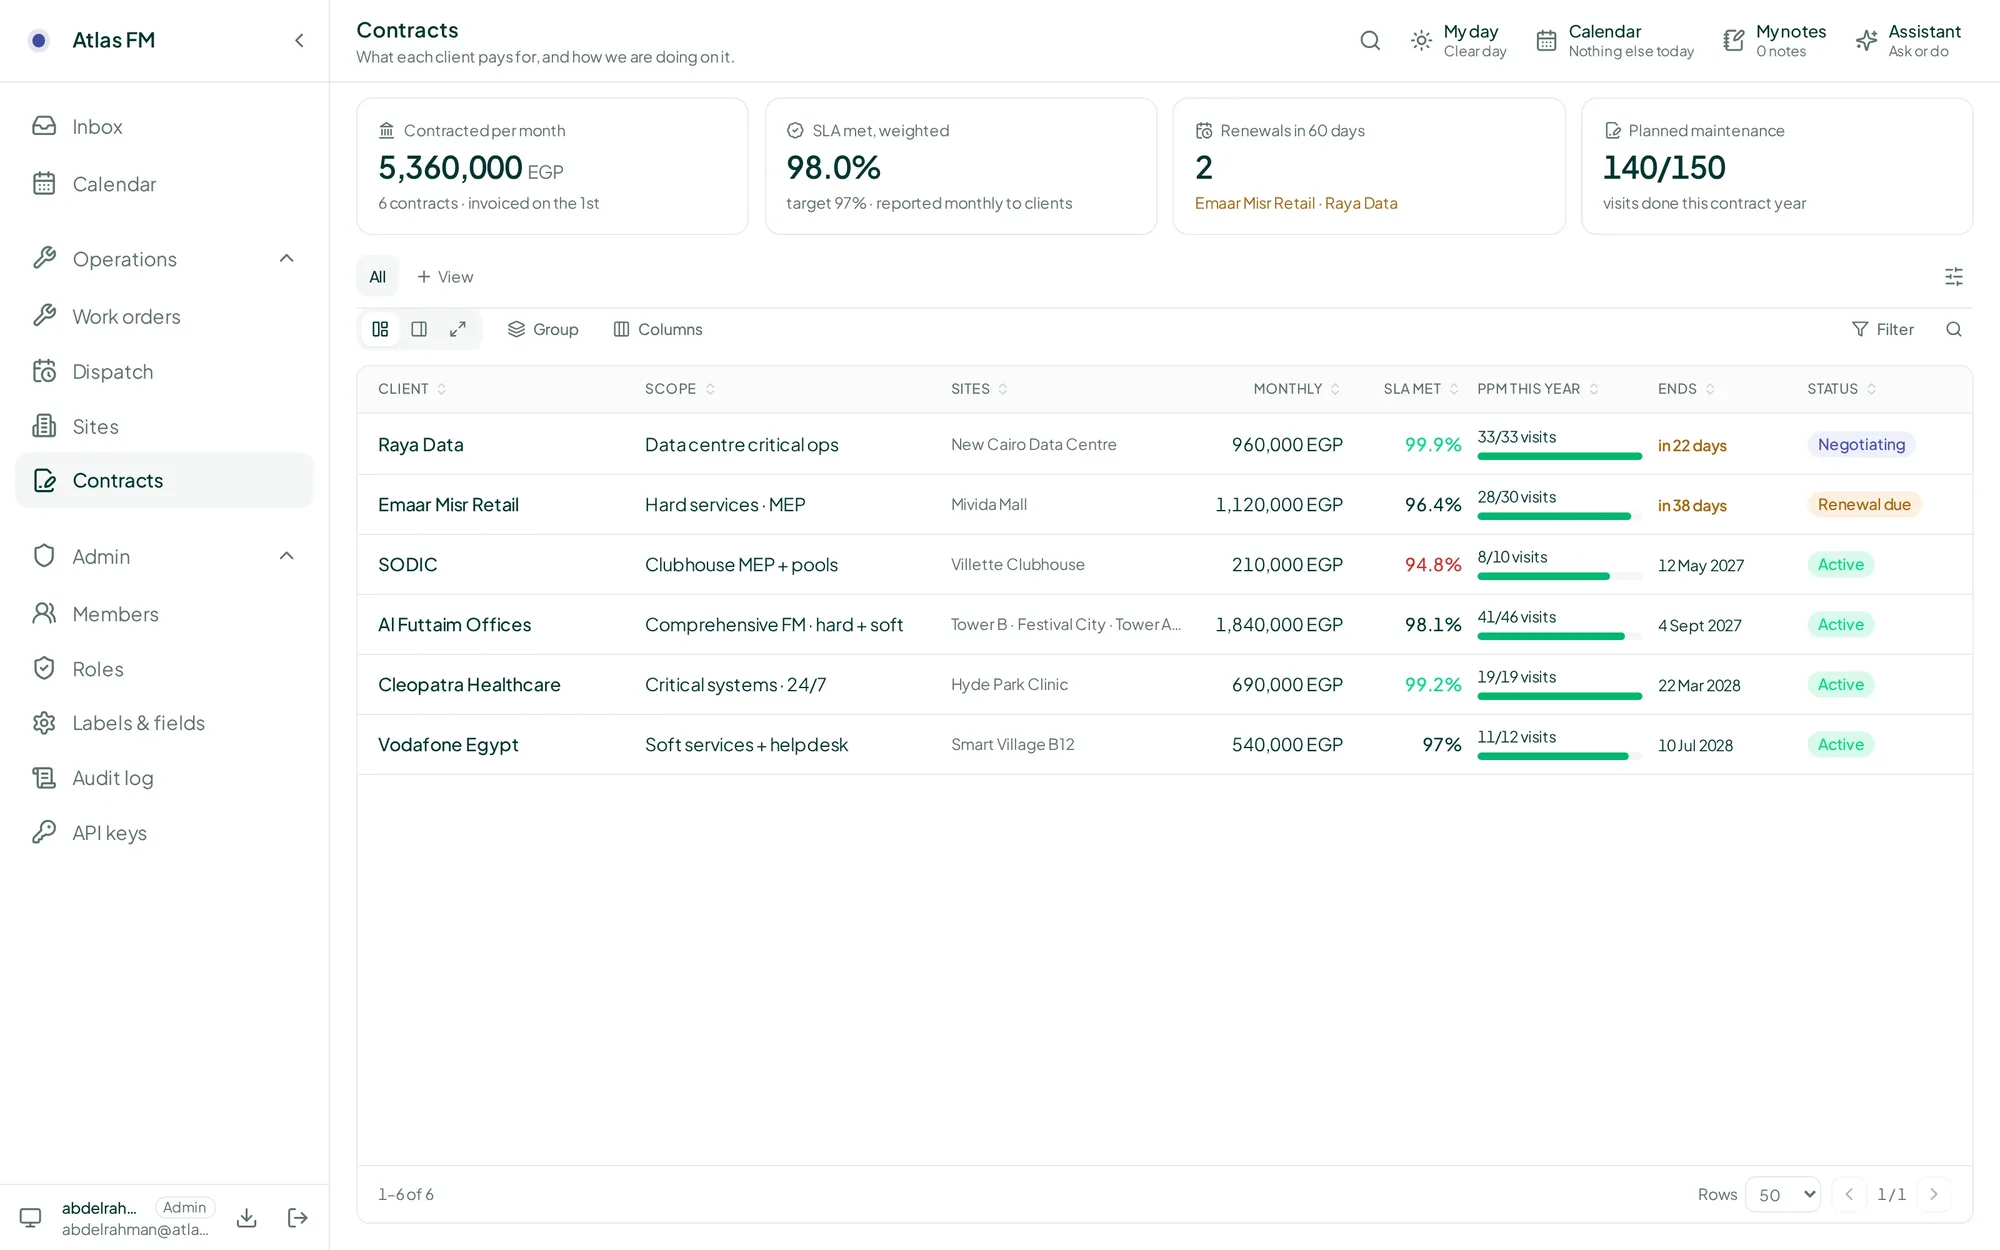Open Calendar in sidebar
Screen dimensions: 2000x1250
(x=164, y=184)
